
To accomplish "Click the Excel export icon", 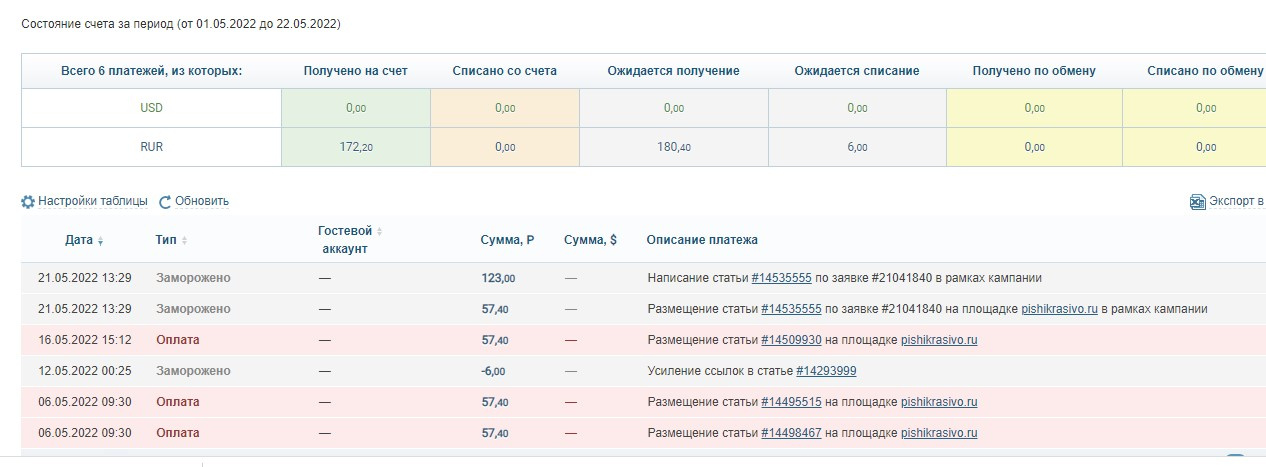I will (x=1197, y=201).
